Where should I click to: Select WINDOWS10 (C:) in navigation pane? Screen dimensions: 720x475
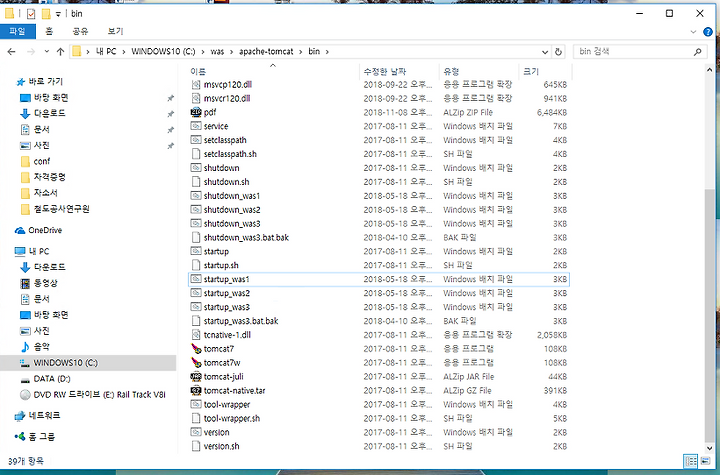(x=59, y=363)
